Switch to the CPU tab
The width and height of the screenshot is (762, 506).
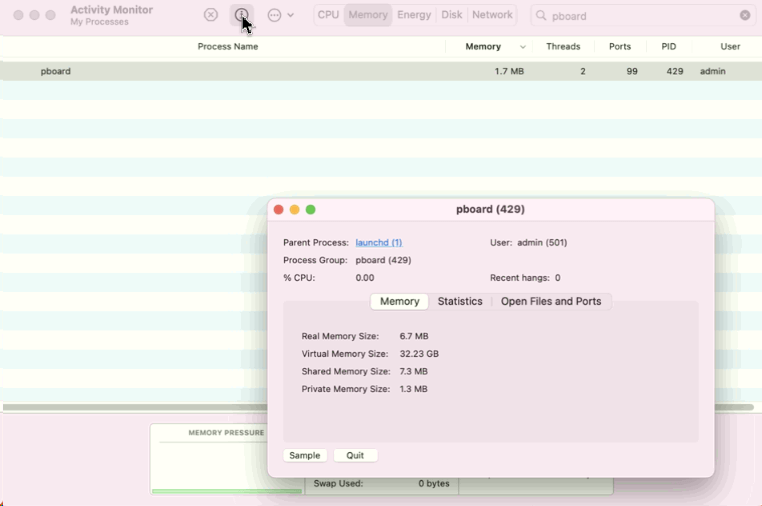pyautogui.click(x=328, y=15)
